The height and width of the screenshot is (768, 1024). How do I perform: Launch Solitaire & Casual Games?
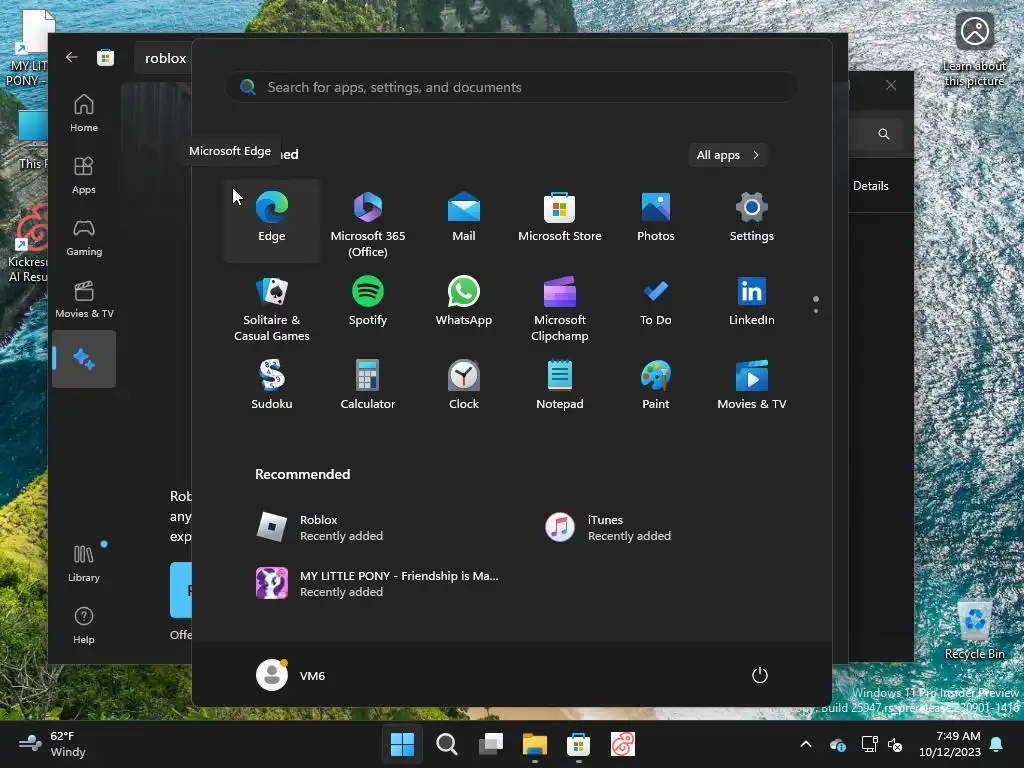[x=272, y=307]
